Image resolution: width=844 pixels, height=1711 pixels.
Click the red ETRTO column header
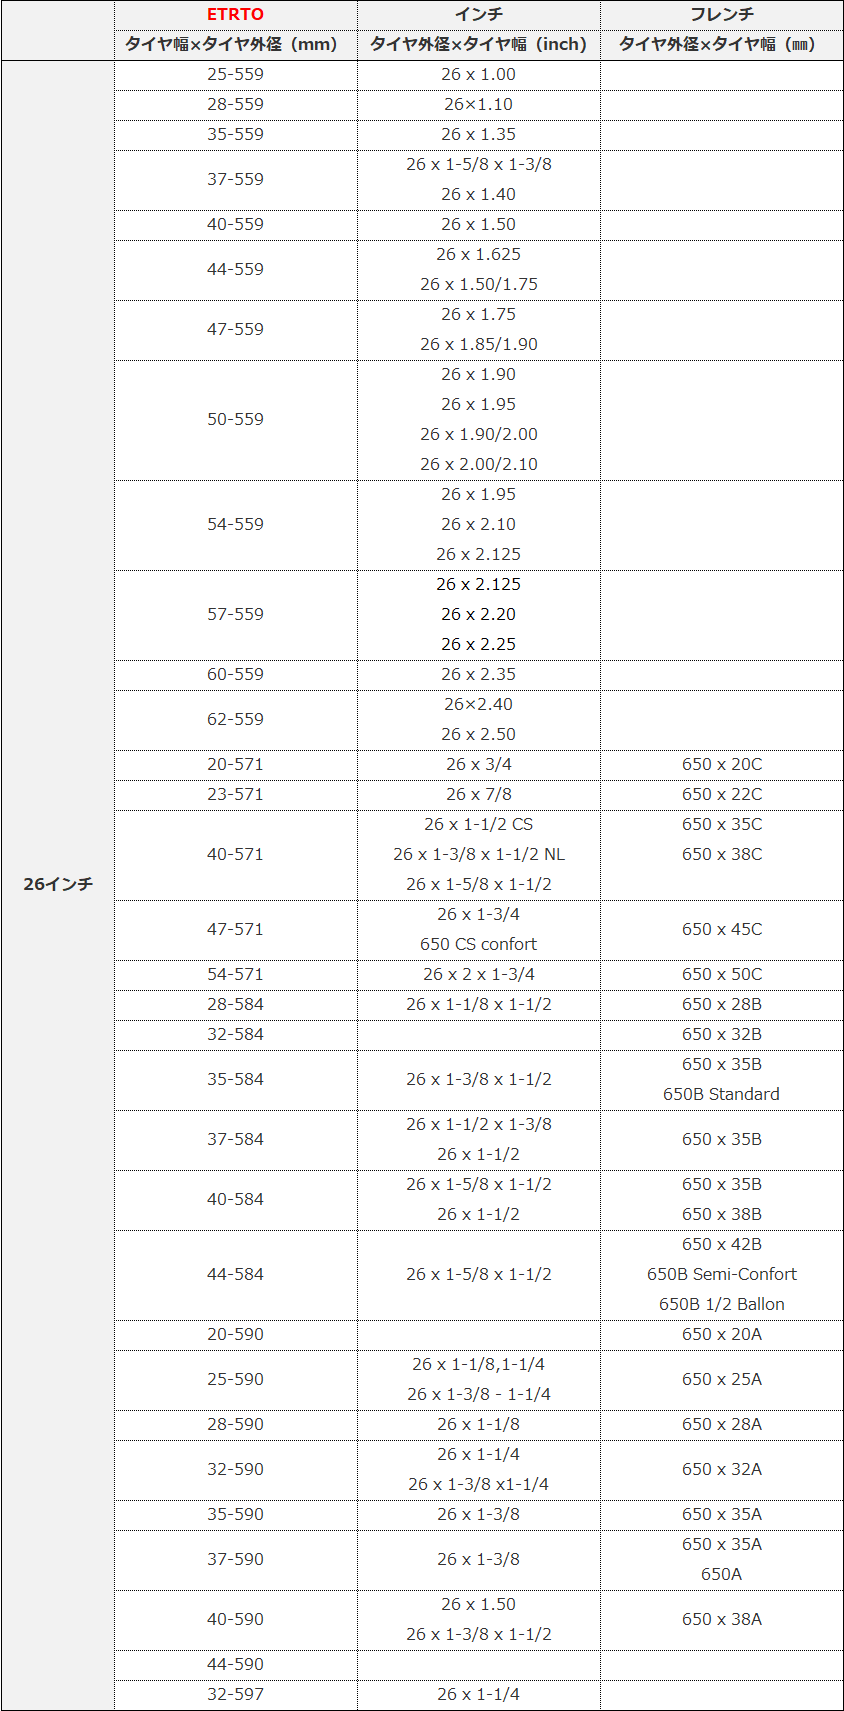(235, 15)
